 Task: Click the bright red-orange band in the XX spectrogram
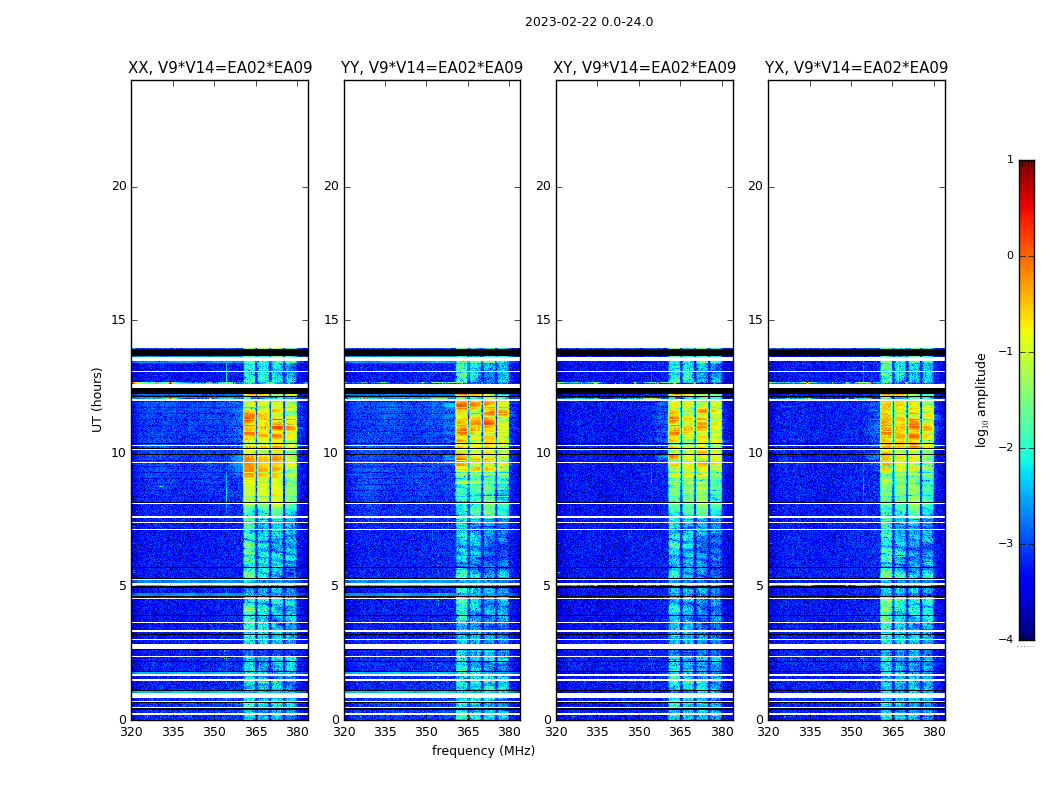pyautogui.click(x=250, y=417)
